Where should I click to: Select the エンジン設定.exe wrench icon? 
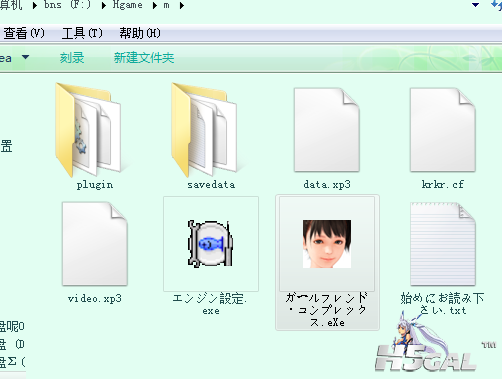coord(210,244)
